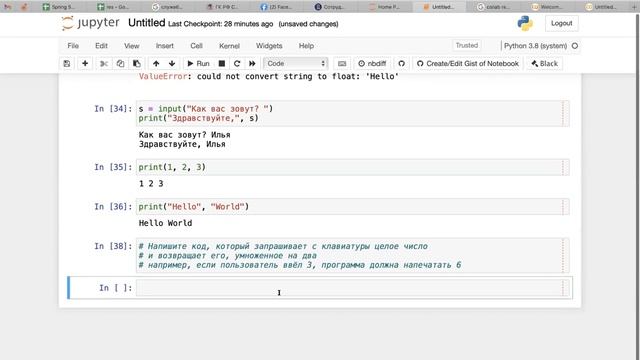Open the File menu
Viewport: 640px width, 360px height.
[73, 46]
